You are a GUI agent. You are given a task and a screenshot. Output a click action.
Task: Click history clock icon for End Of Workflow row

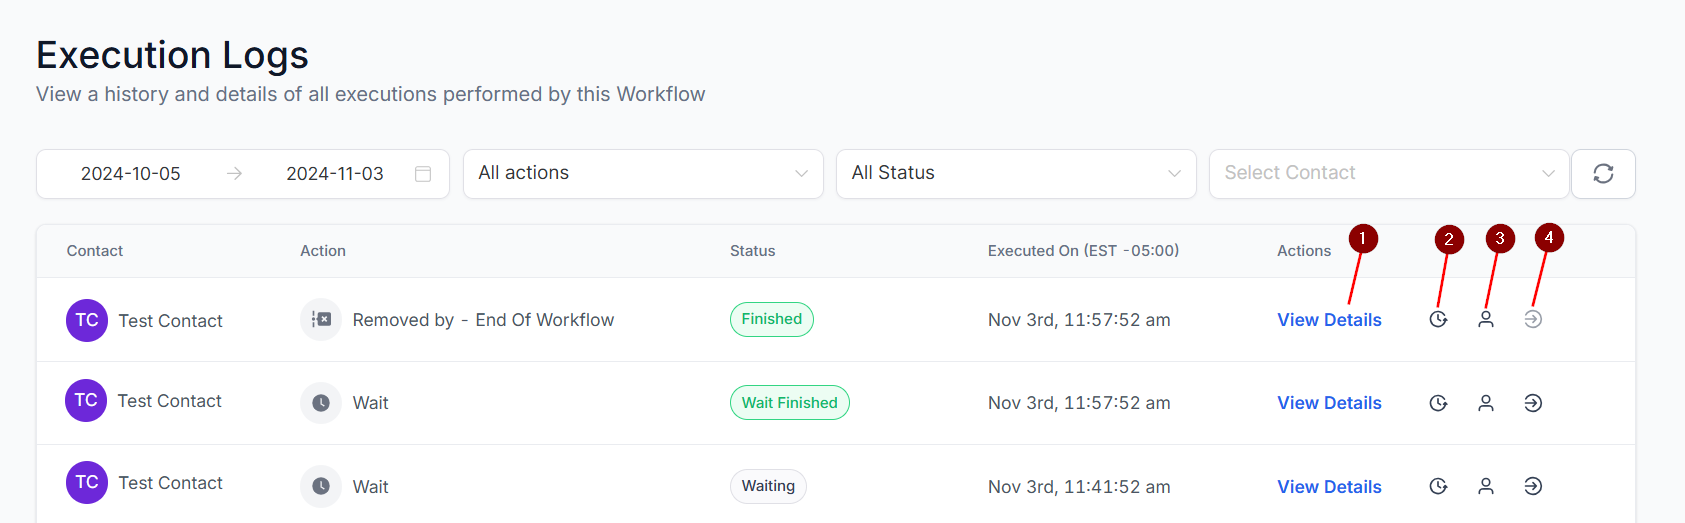tap(1438, 320)
